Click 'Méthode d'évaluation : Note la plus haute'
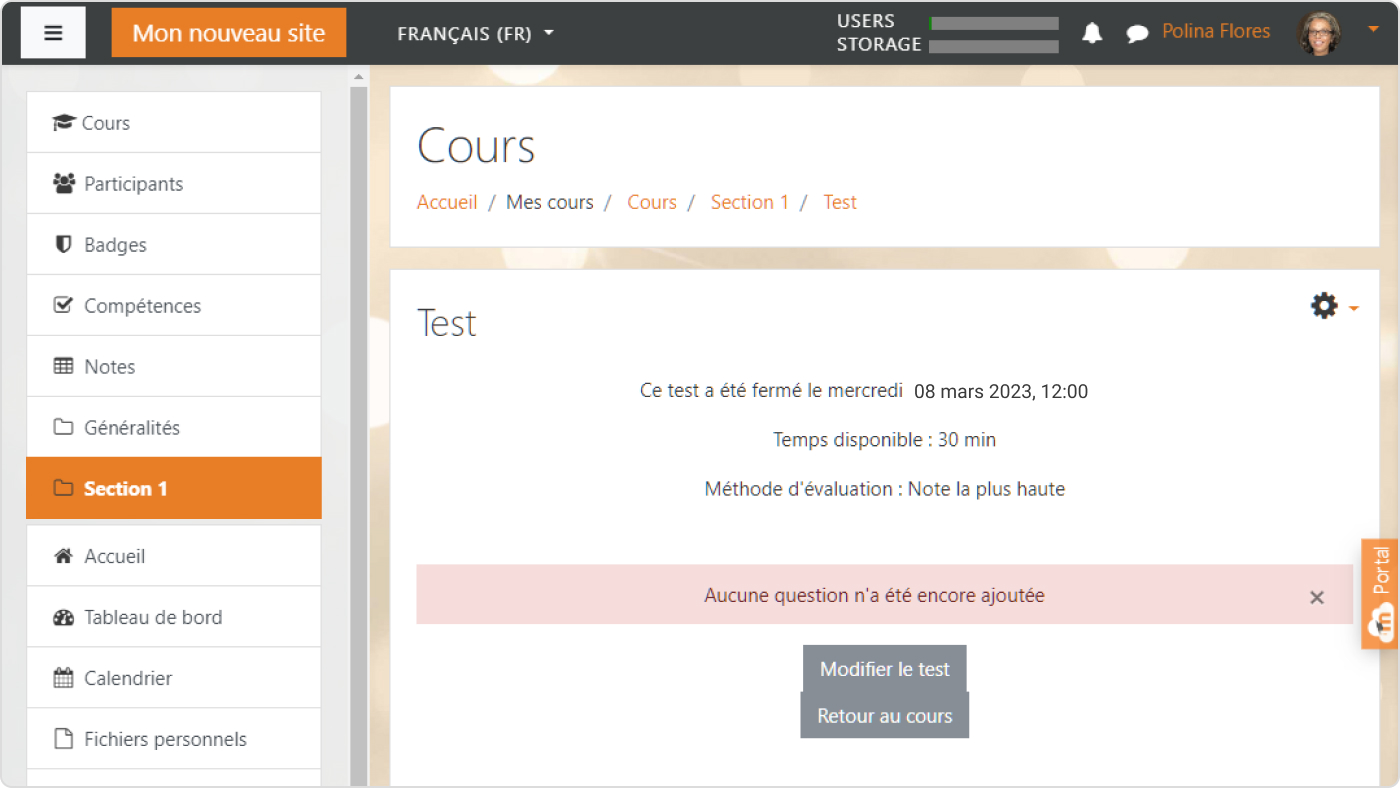The image size is (1400, 788). click(885, 490)
